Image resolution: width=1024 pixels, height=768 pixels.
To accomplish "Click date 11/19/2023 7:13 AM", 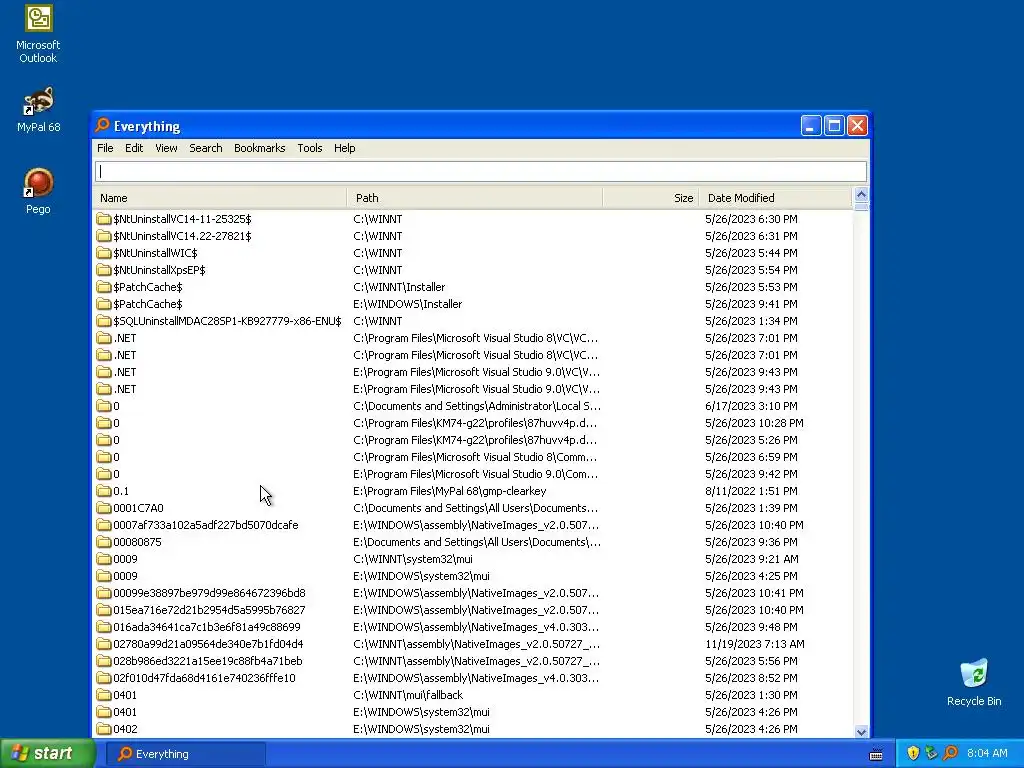I will pyautogui.click(x=754, y=643).
